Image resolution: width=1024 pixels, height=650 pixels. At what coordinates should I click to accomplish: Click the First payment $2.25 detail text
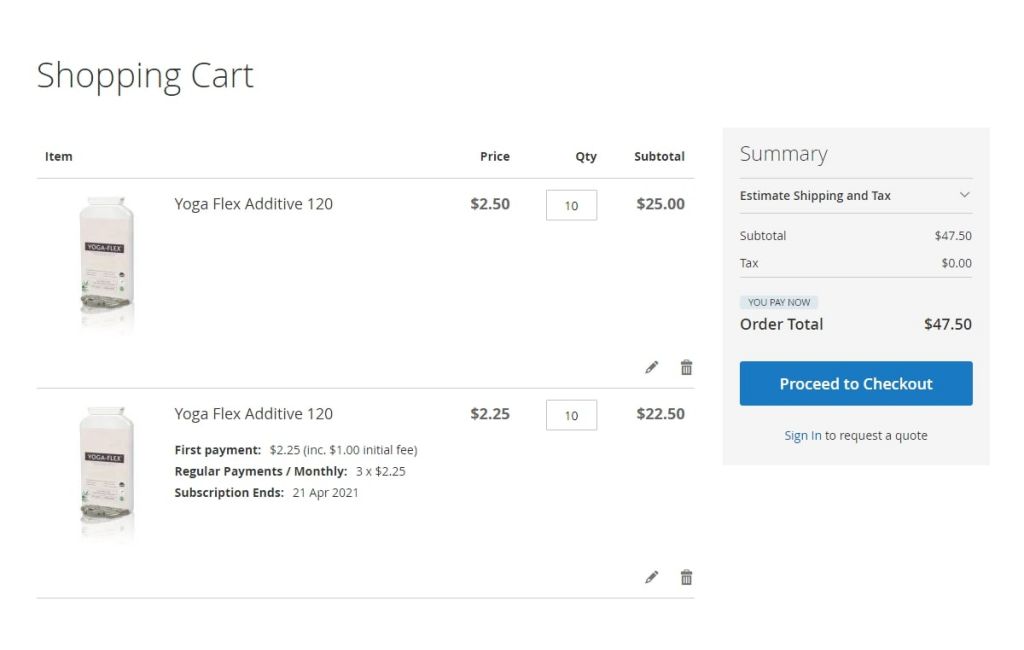point(296,450)
